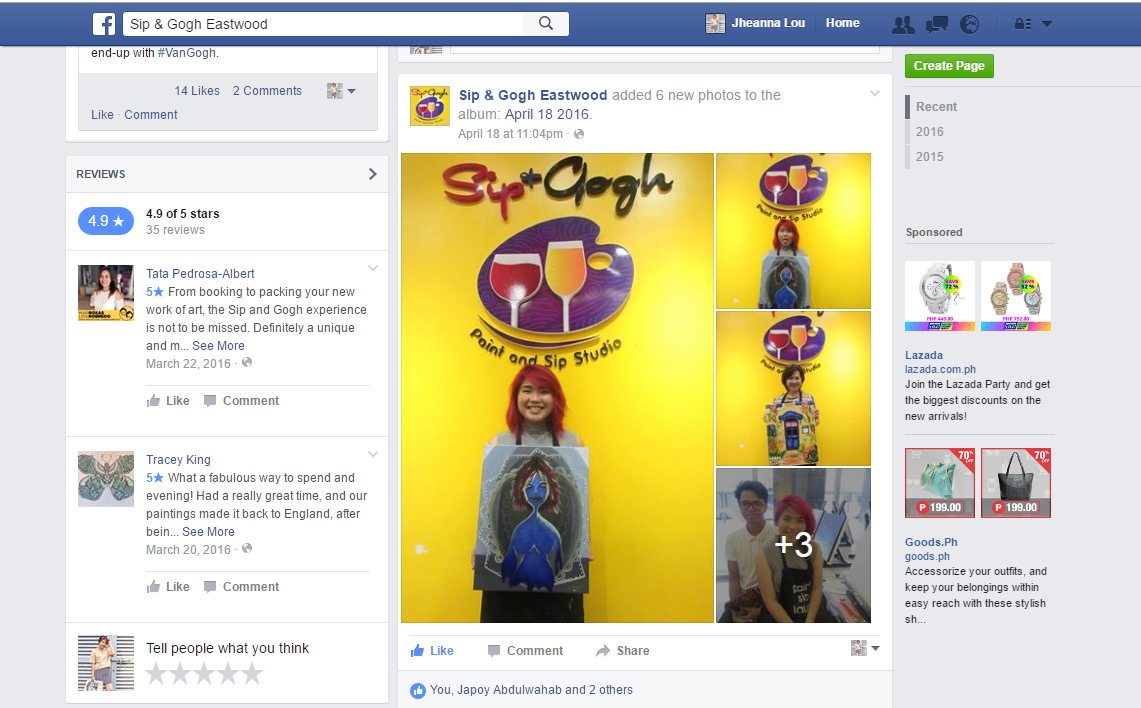Open the album post options chevron
The width and height of the screenshot is (1141, 708).
click(875, 94)
